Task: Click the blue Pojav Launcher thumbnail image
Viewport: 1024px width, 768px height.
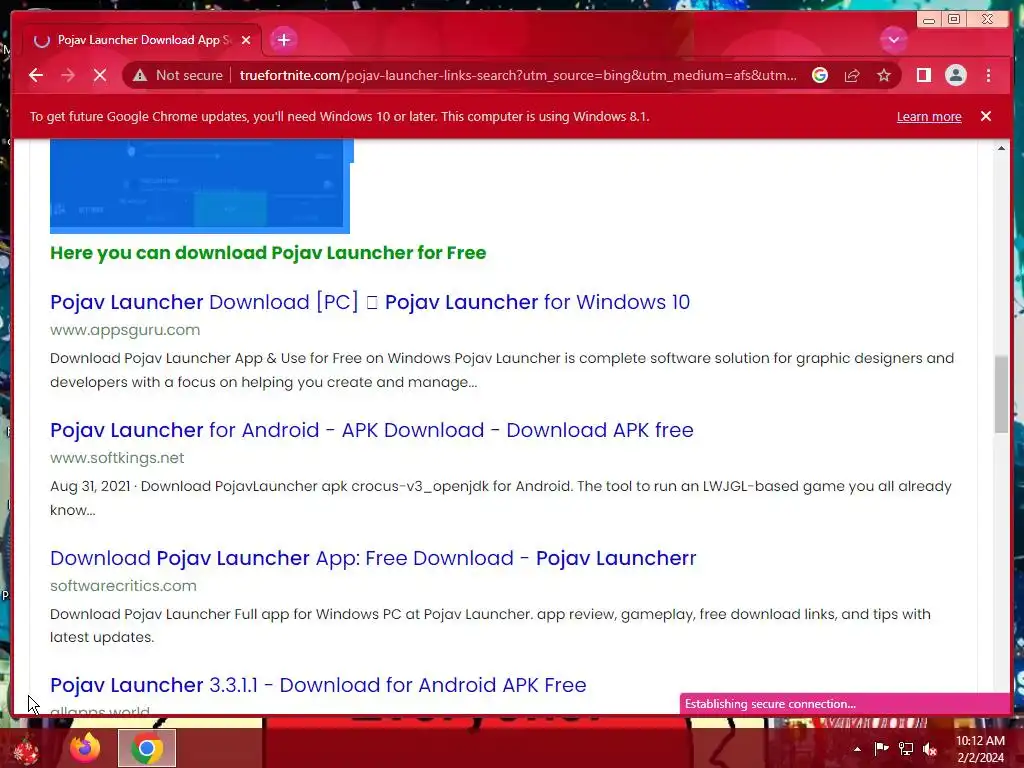Action: (x=201, y=185)
